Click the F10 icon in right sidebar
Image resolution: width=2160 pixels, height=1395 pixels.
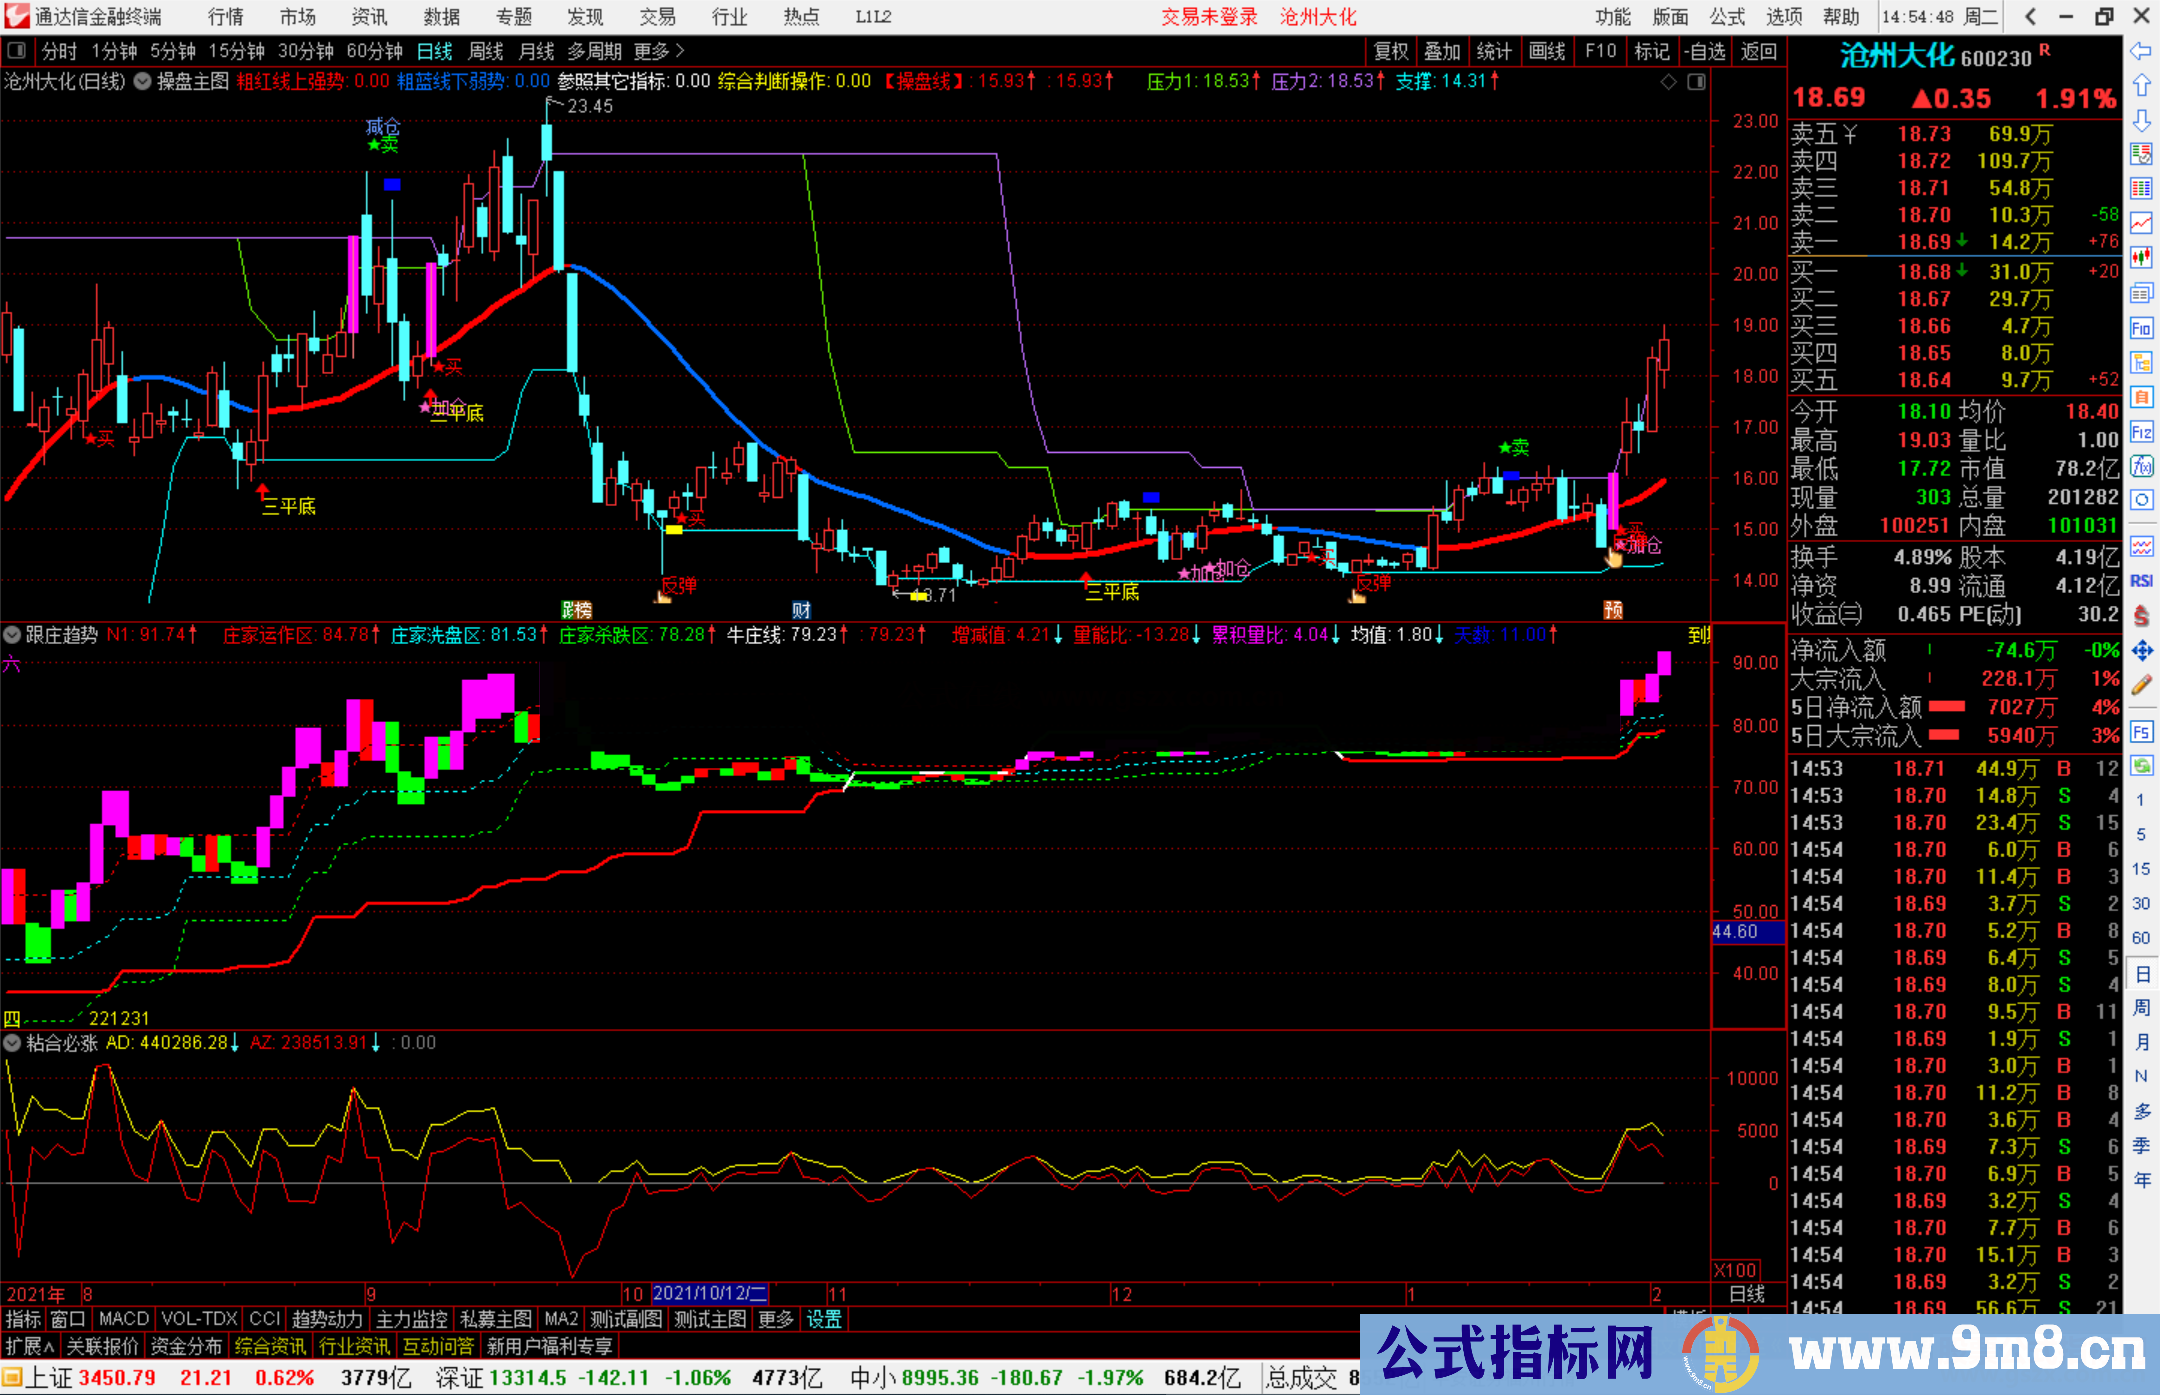tap(2141, 328)
